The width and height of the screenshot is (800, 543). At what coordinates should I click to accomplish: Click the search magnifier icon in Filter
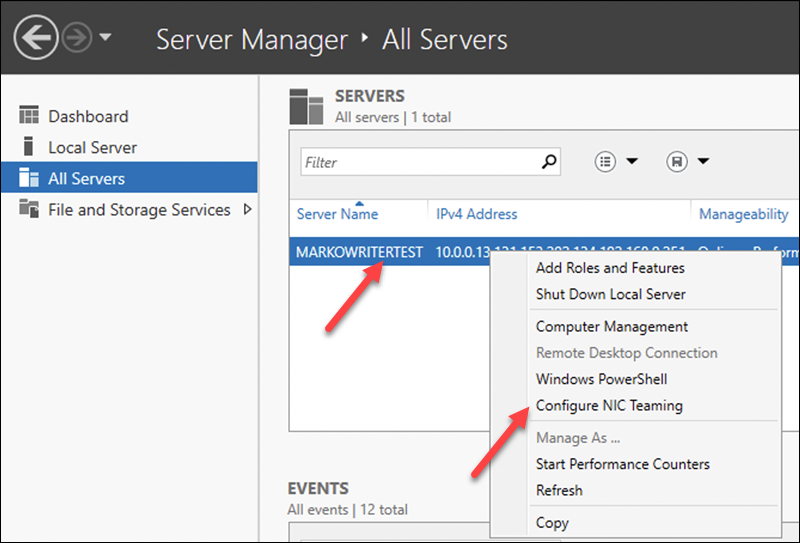coord(549,162)
